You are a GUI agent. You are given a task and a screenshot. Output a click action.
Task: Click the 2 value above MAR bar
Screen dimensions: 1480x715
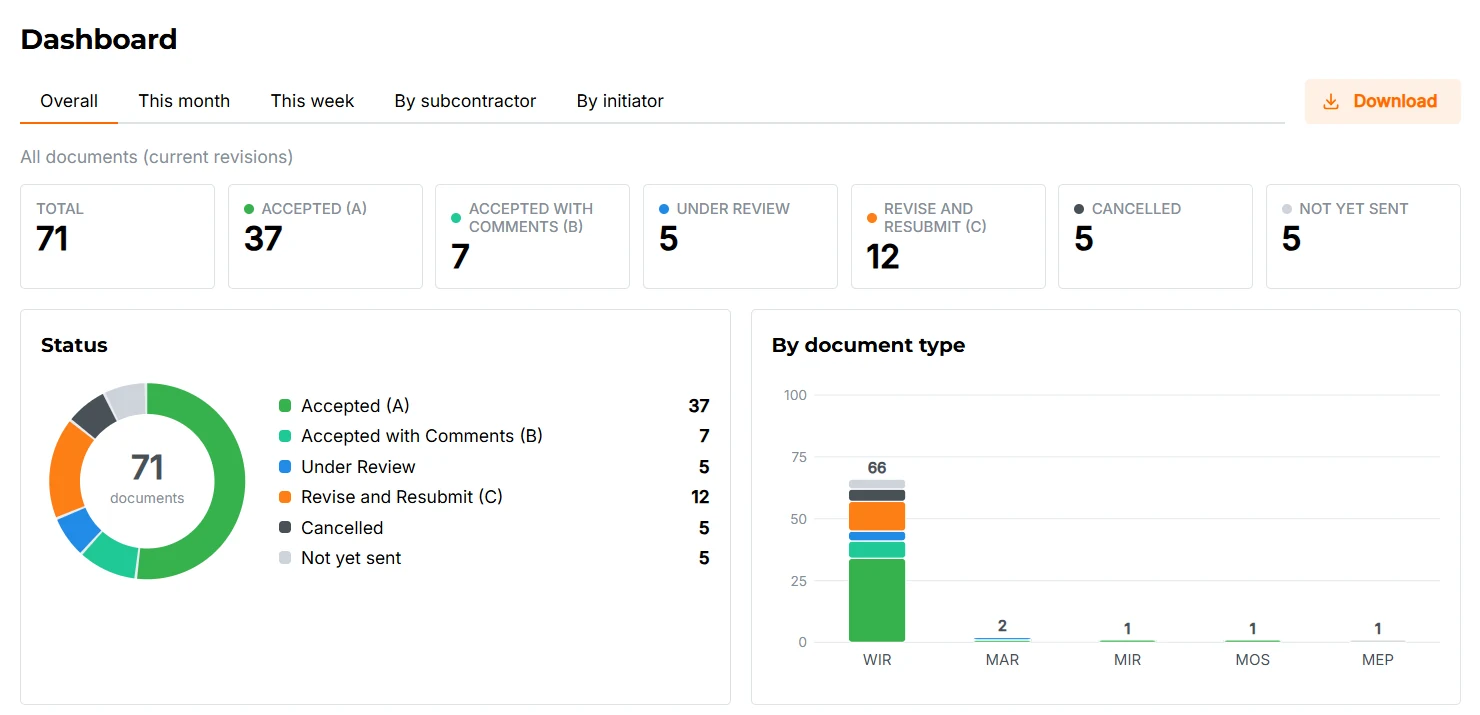click(x=1002, y=626)
